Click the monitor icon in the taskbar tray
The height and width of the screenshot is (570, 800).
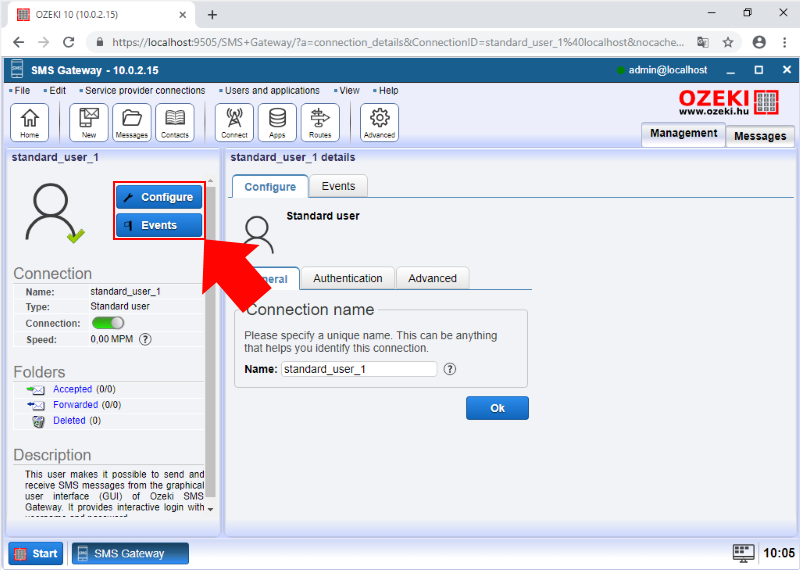click(x=743, y=553)
